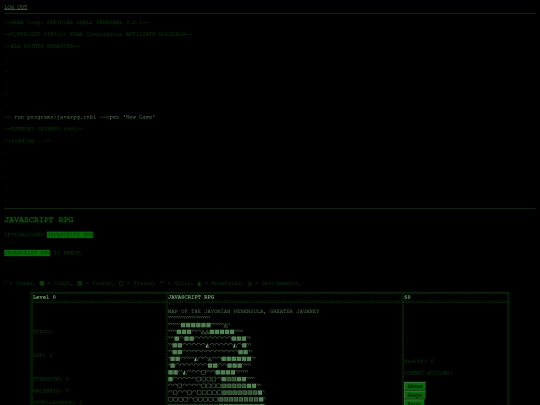Image resolution: width=540 pixels, height=405 pixels.
Task: Click the Plains outline box in legend
Action: [x=121, y=283]
